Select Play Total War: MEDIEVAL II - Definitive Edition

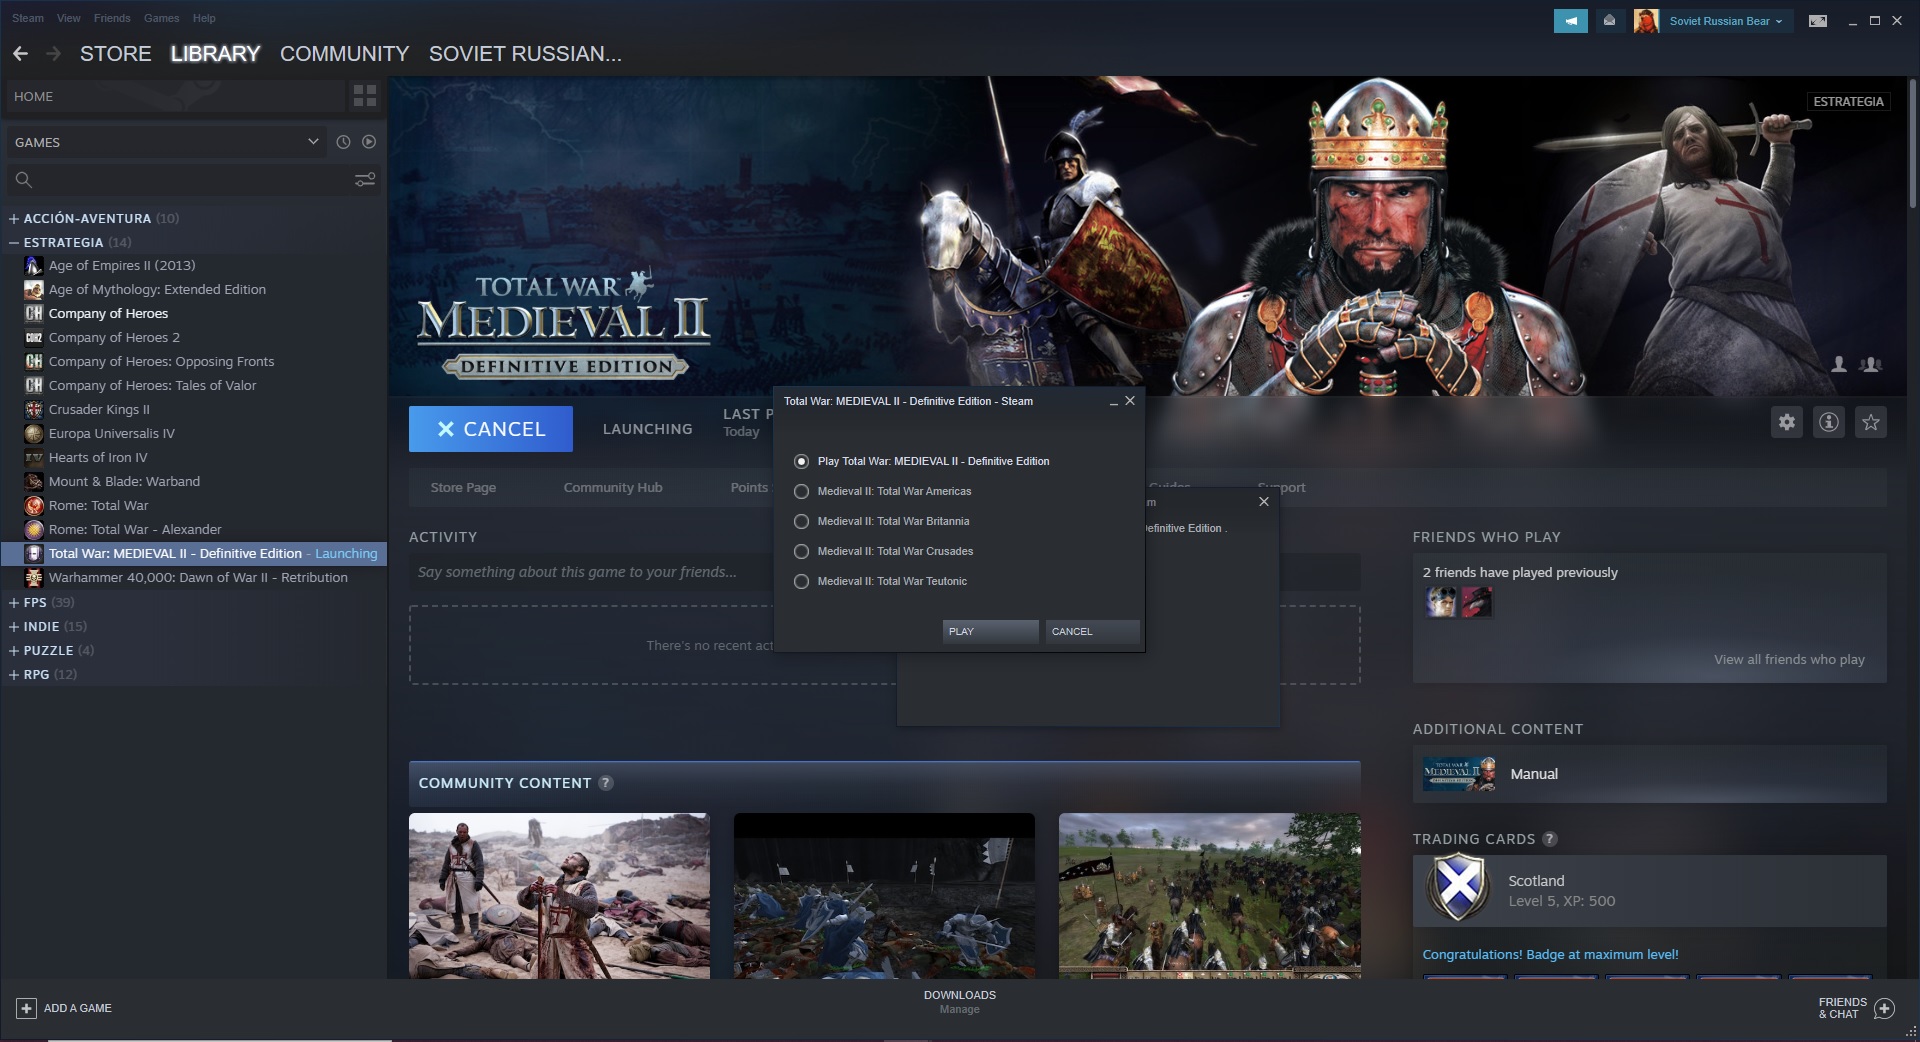tap(921, 461)
